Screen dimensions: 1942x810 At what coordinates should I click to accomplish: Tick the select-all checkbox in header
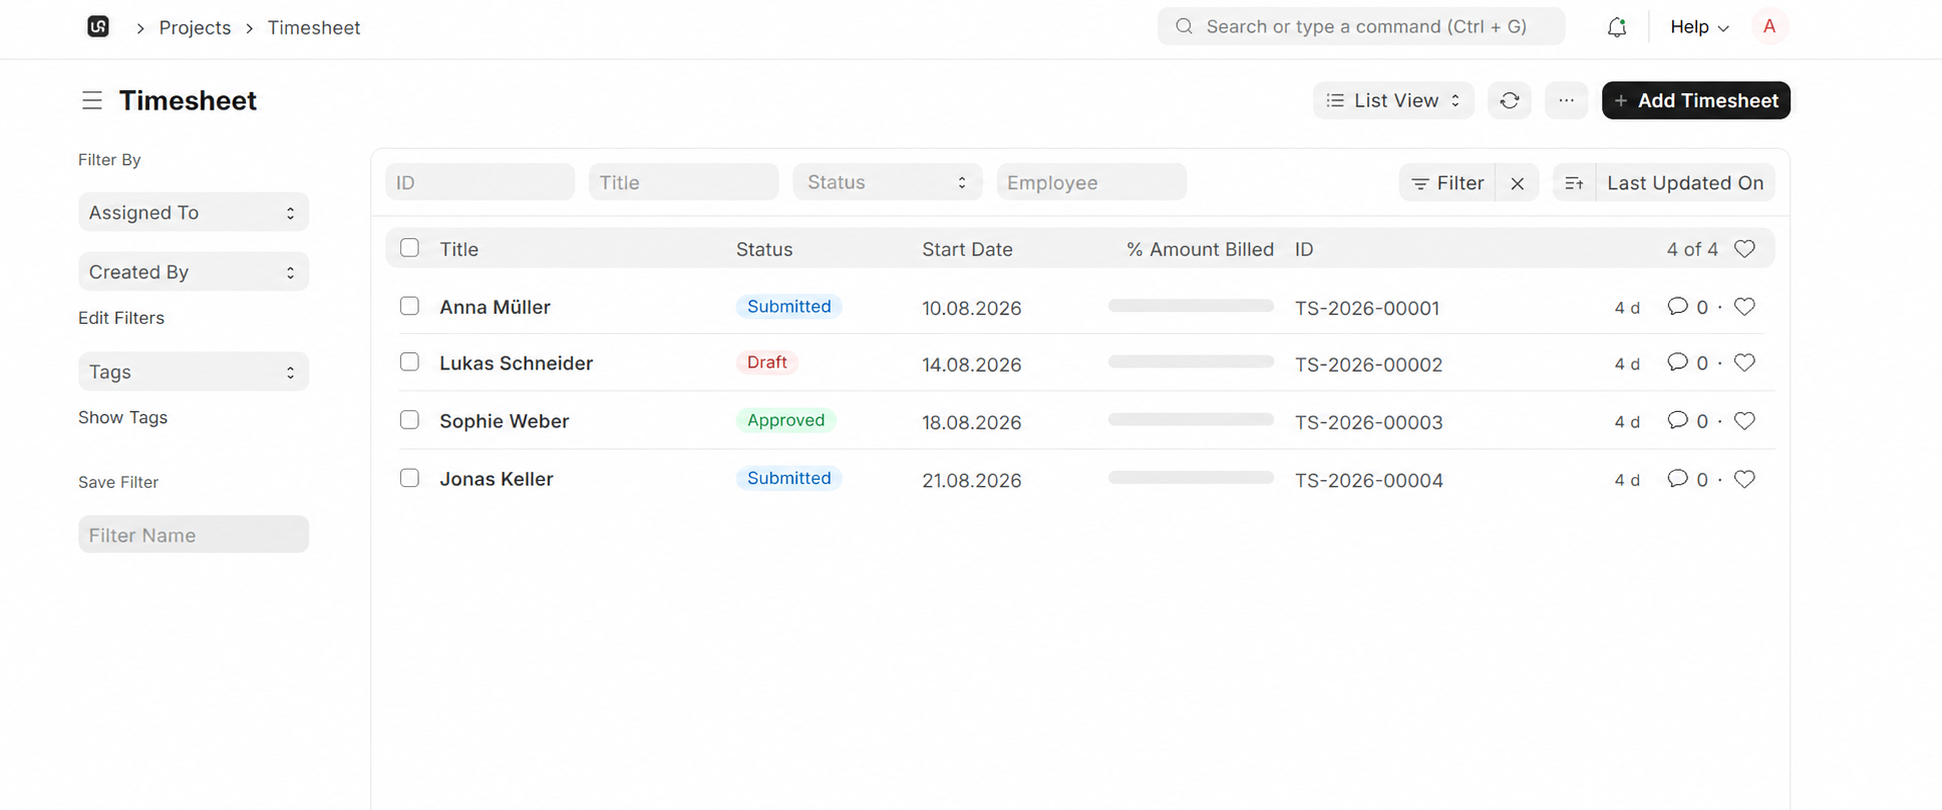coord(409,248)
